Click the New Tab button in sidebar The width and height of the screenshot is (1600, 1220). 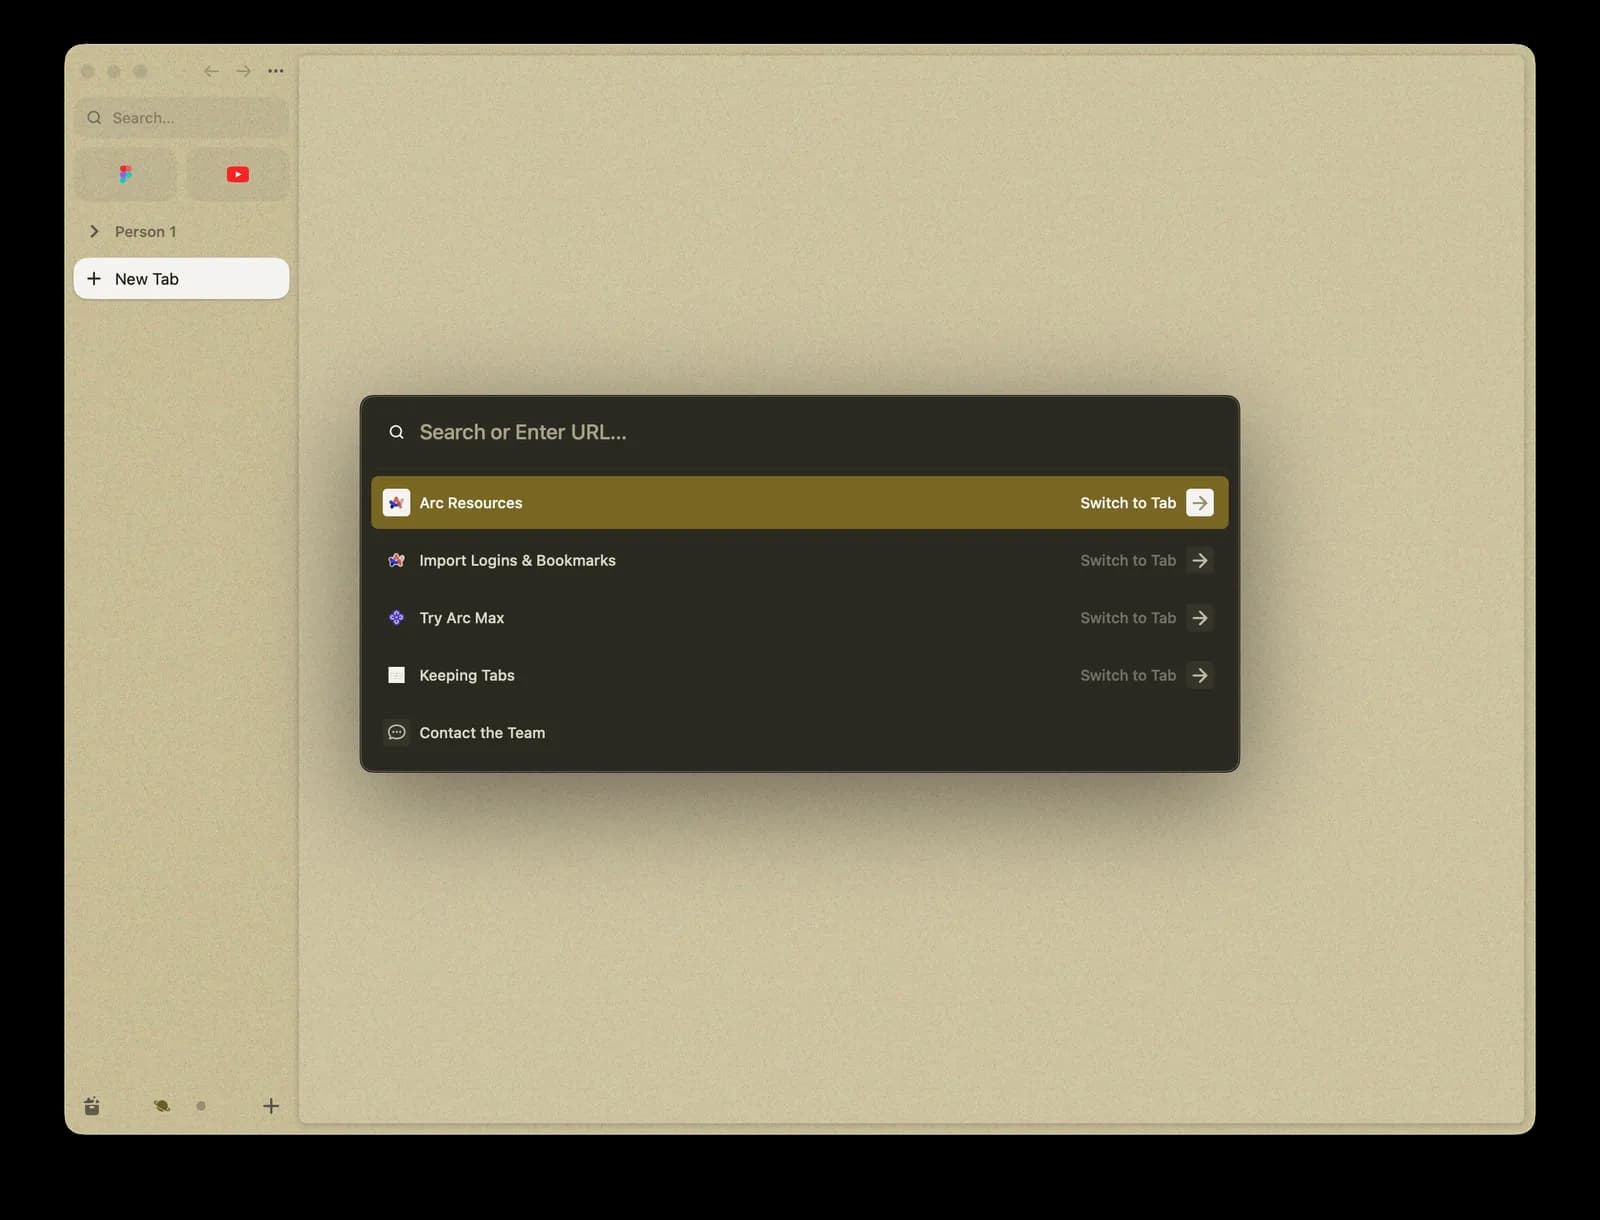click(181, 278)
